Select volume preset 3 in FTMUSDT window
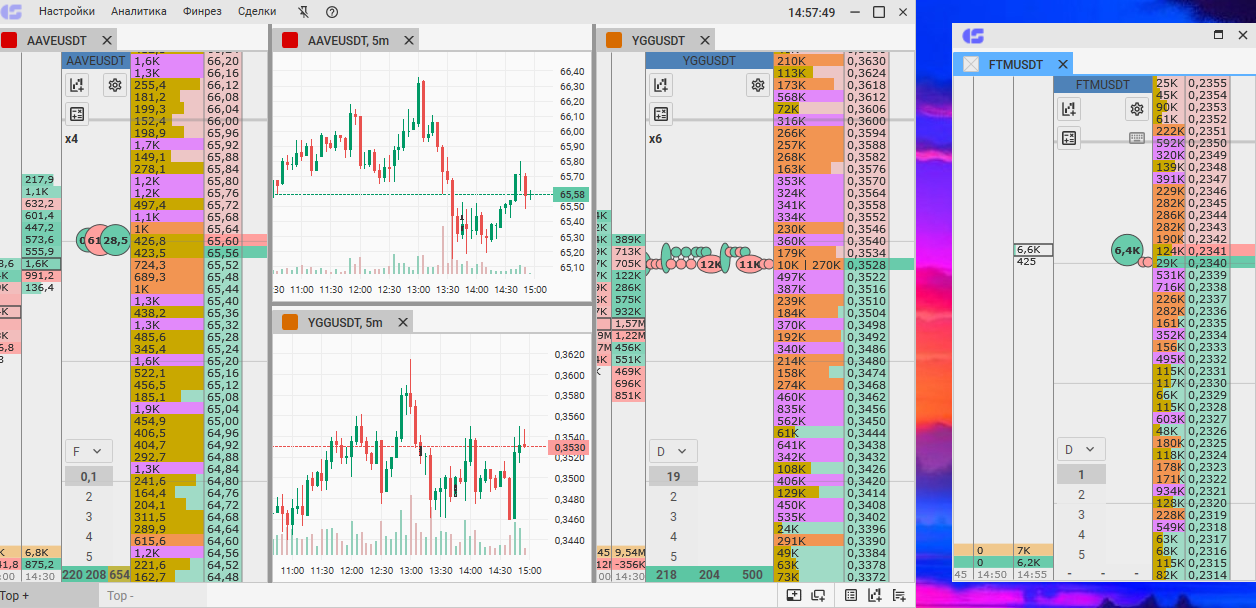This screenshot has width=1256, height=608. click(1080, 514)
